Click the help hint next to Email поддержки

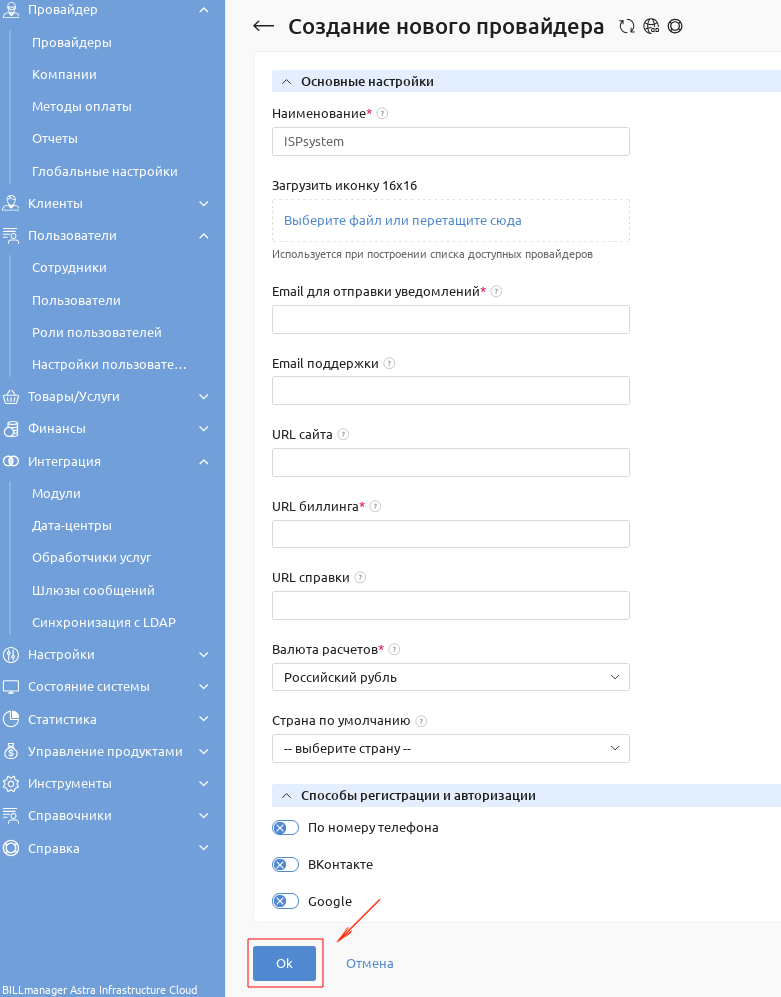pos(389,363)
